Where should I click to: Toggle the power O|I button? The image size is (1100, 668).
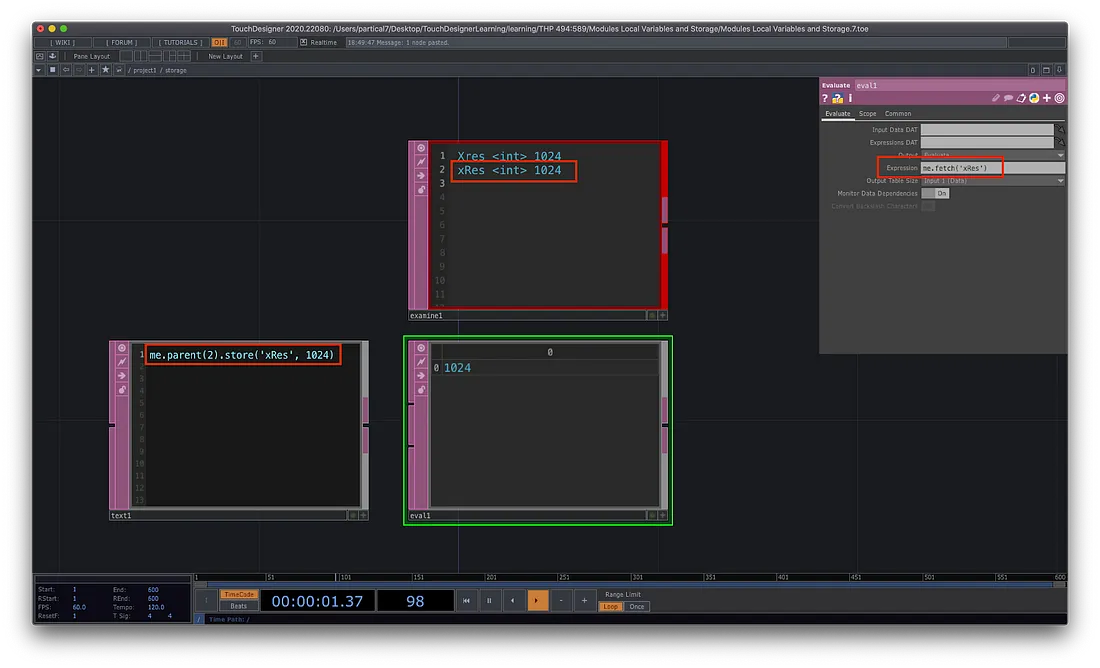tap(219, 42)
